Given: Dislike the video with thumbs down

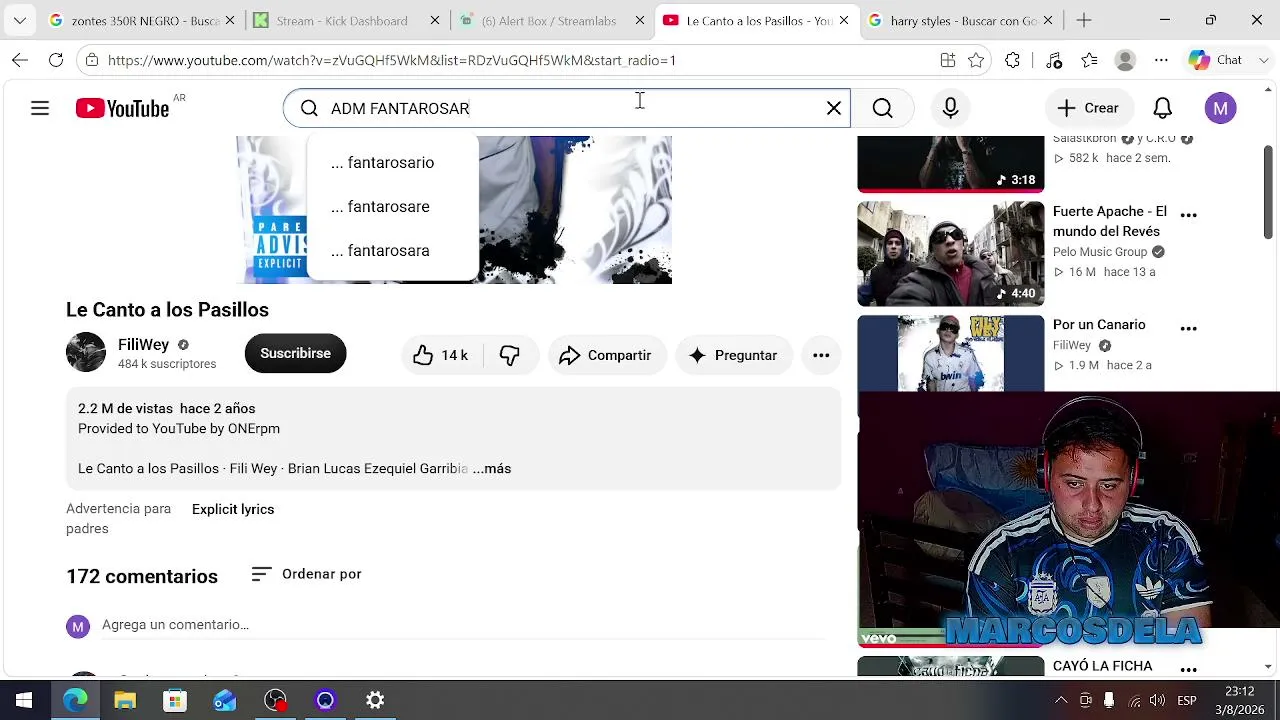Looking at the screenshot, I should (510, 355).
